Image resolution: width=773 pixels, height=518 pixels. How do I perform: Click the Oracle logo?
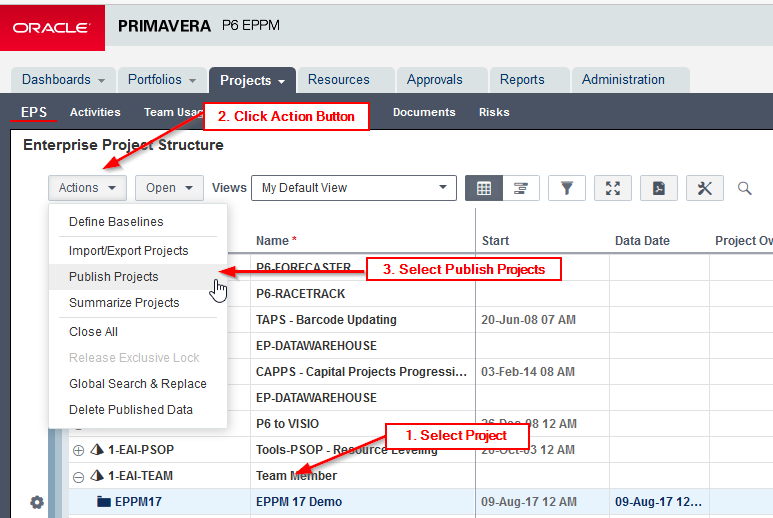(x=52, y=28)
